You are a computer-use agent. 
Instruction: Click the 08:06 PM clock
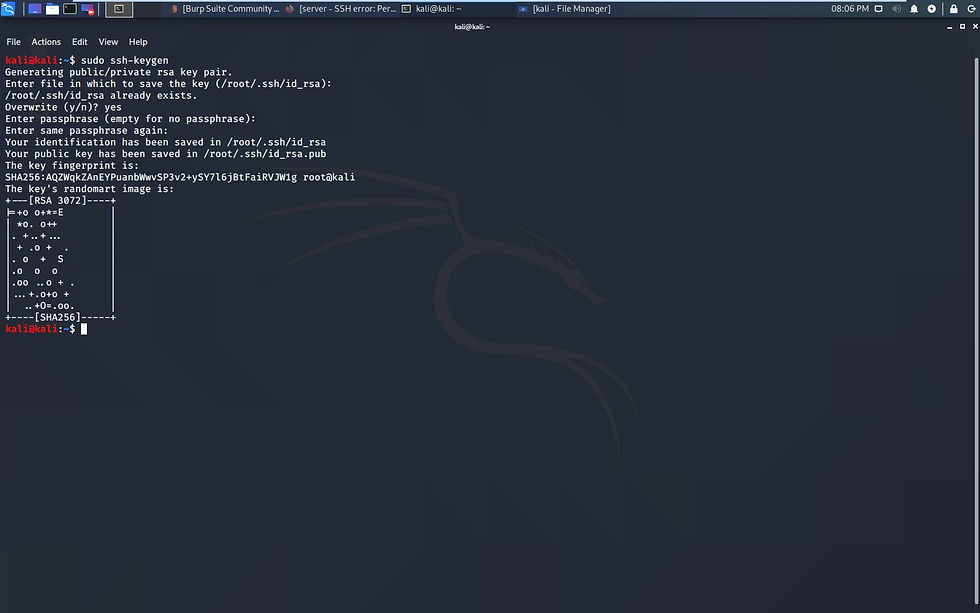(x=849, y=9)
